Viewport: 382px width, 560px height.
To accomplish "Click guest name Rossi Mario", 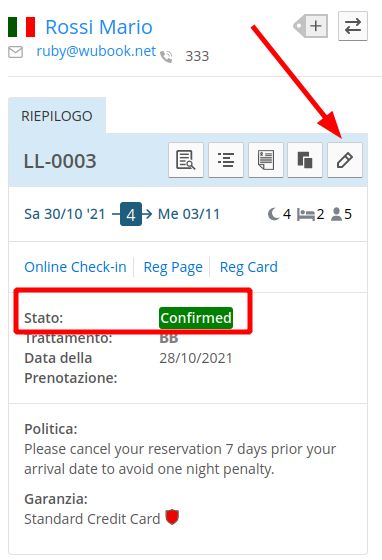I will pos(99,27).
